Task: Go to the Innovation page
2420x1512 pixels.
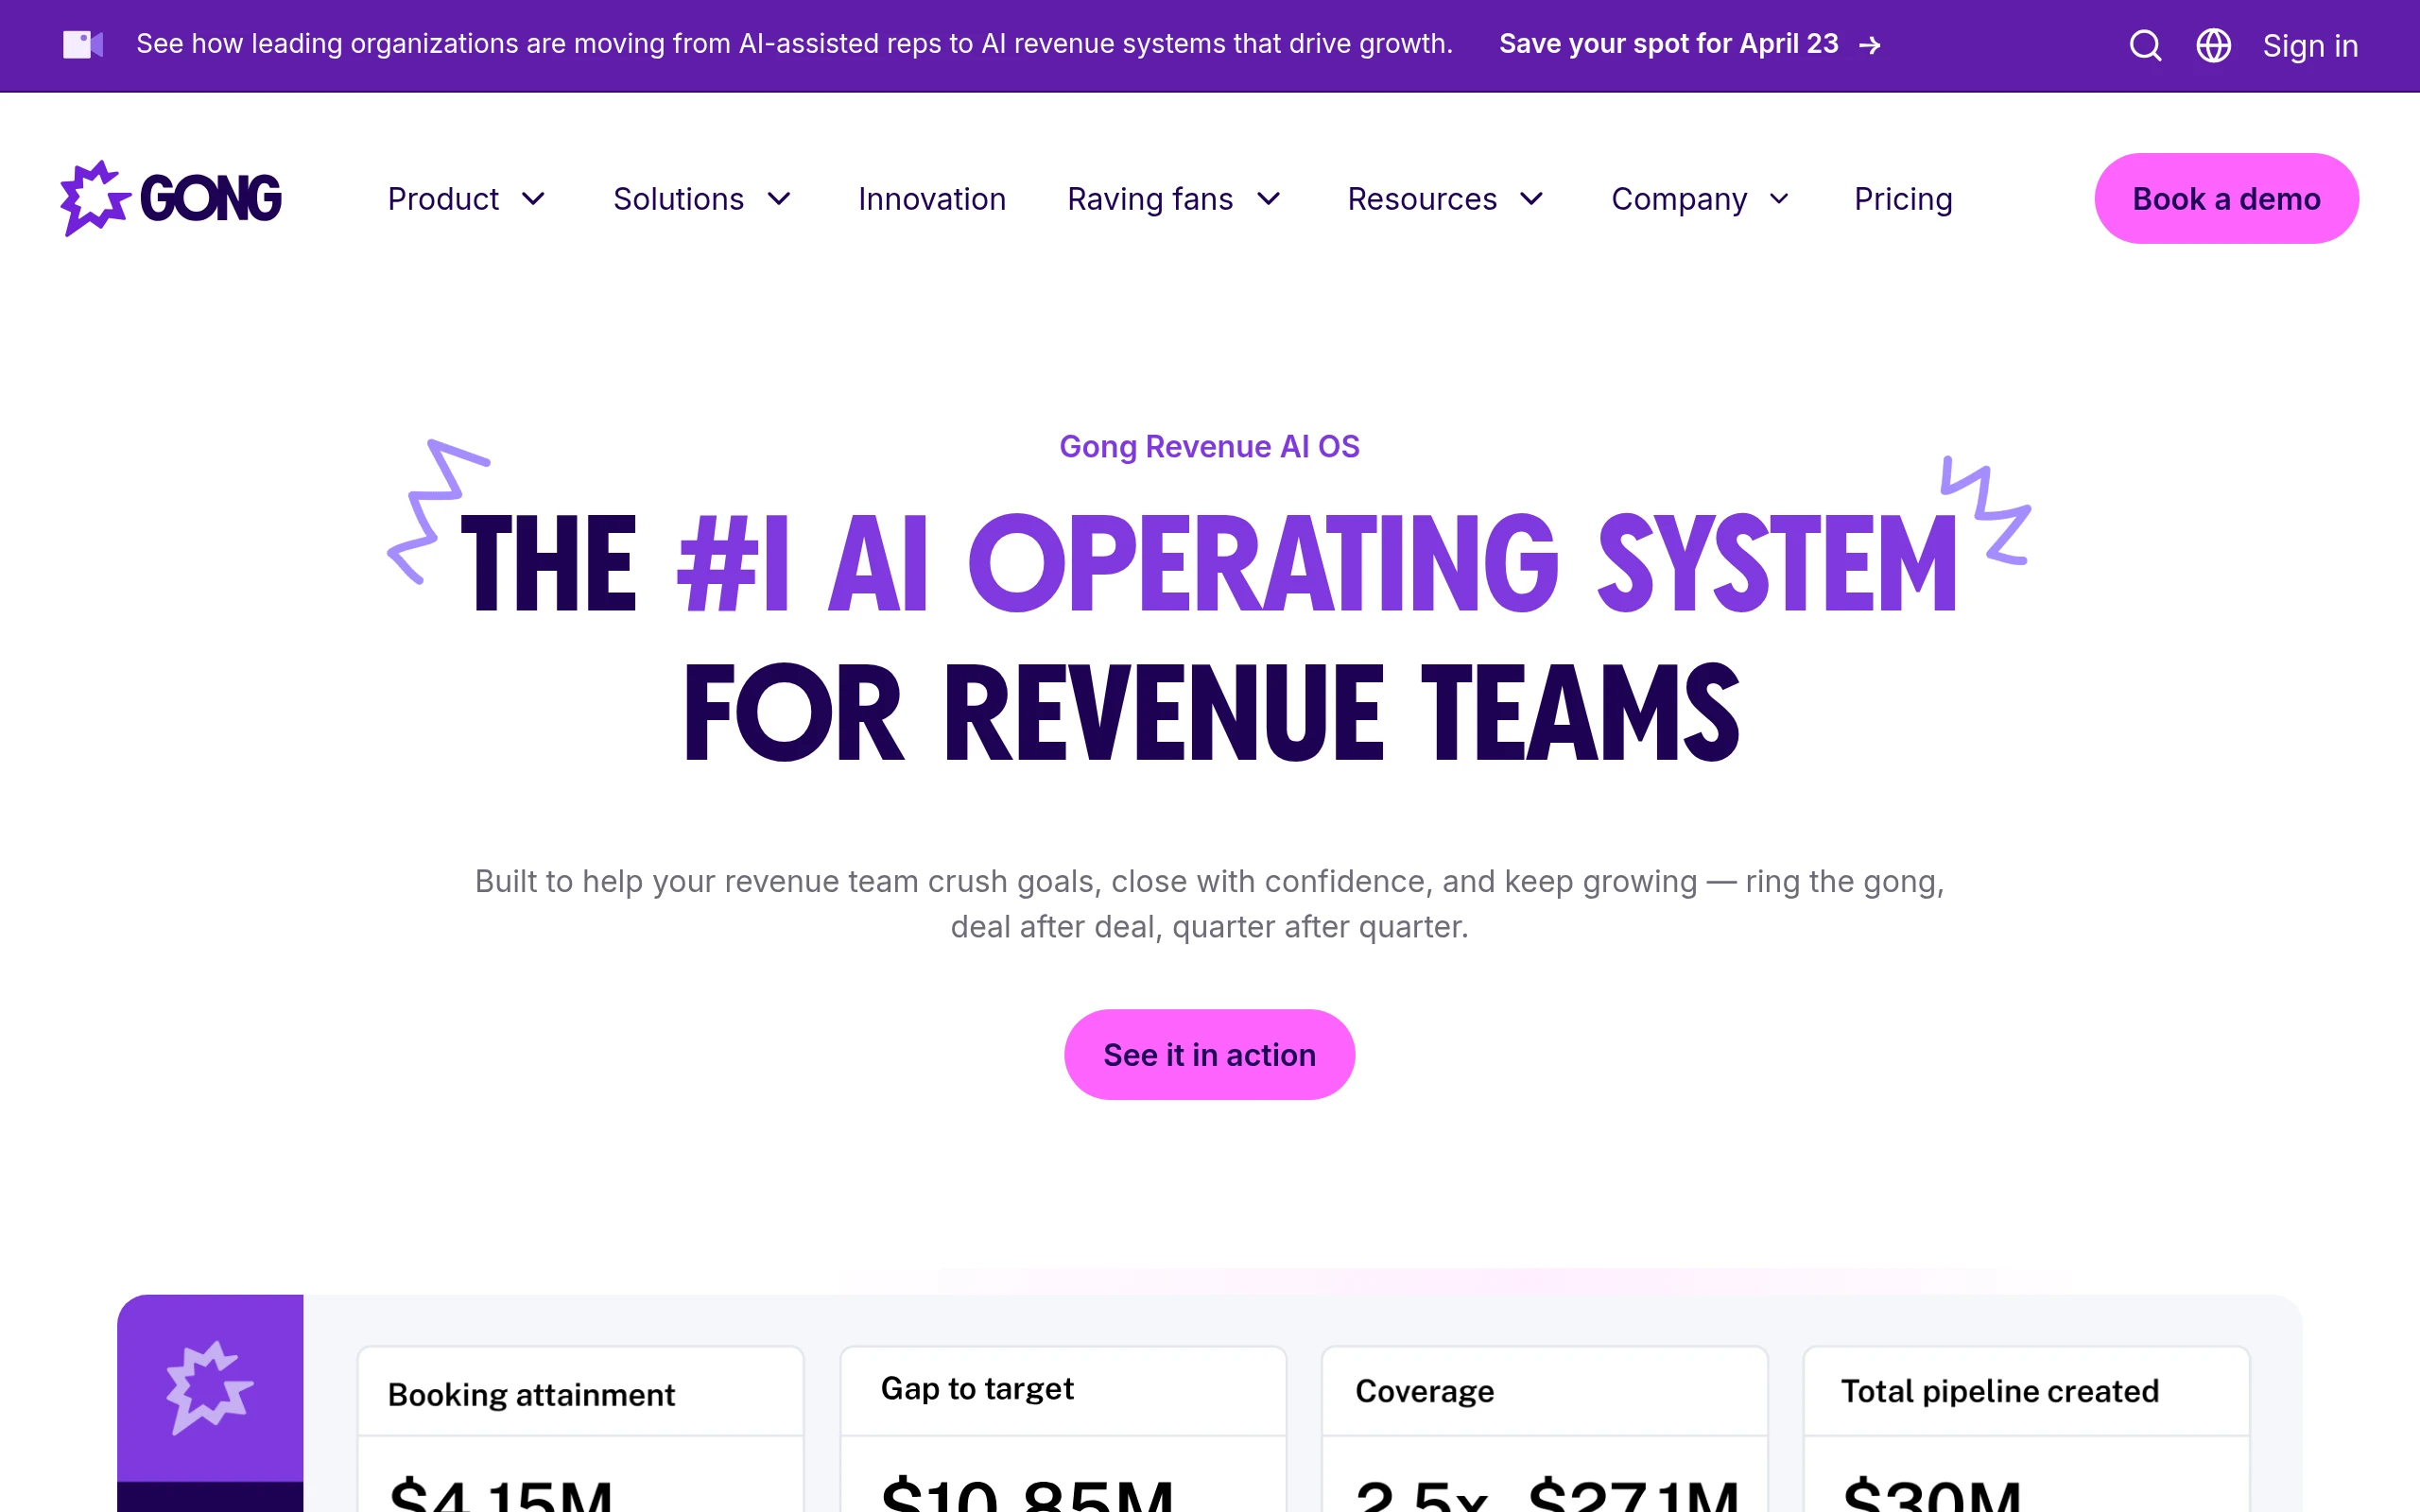Action: tap(932, 199)
